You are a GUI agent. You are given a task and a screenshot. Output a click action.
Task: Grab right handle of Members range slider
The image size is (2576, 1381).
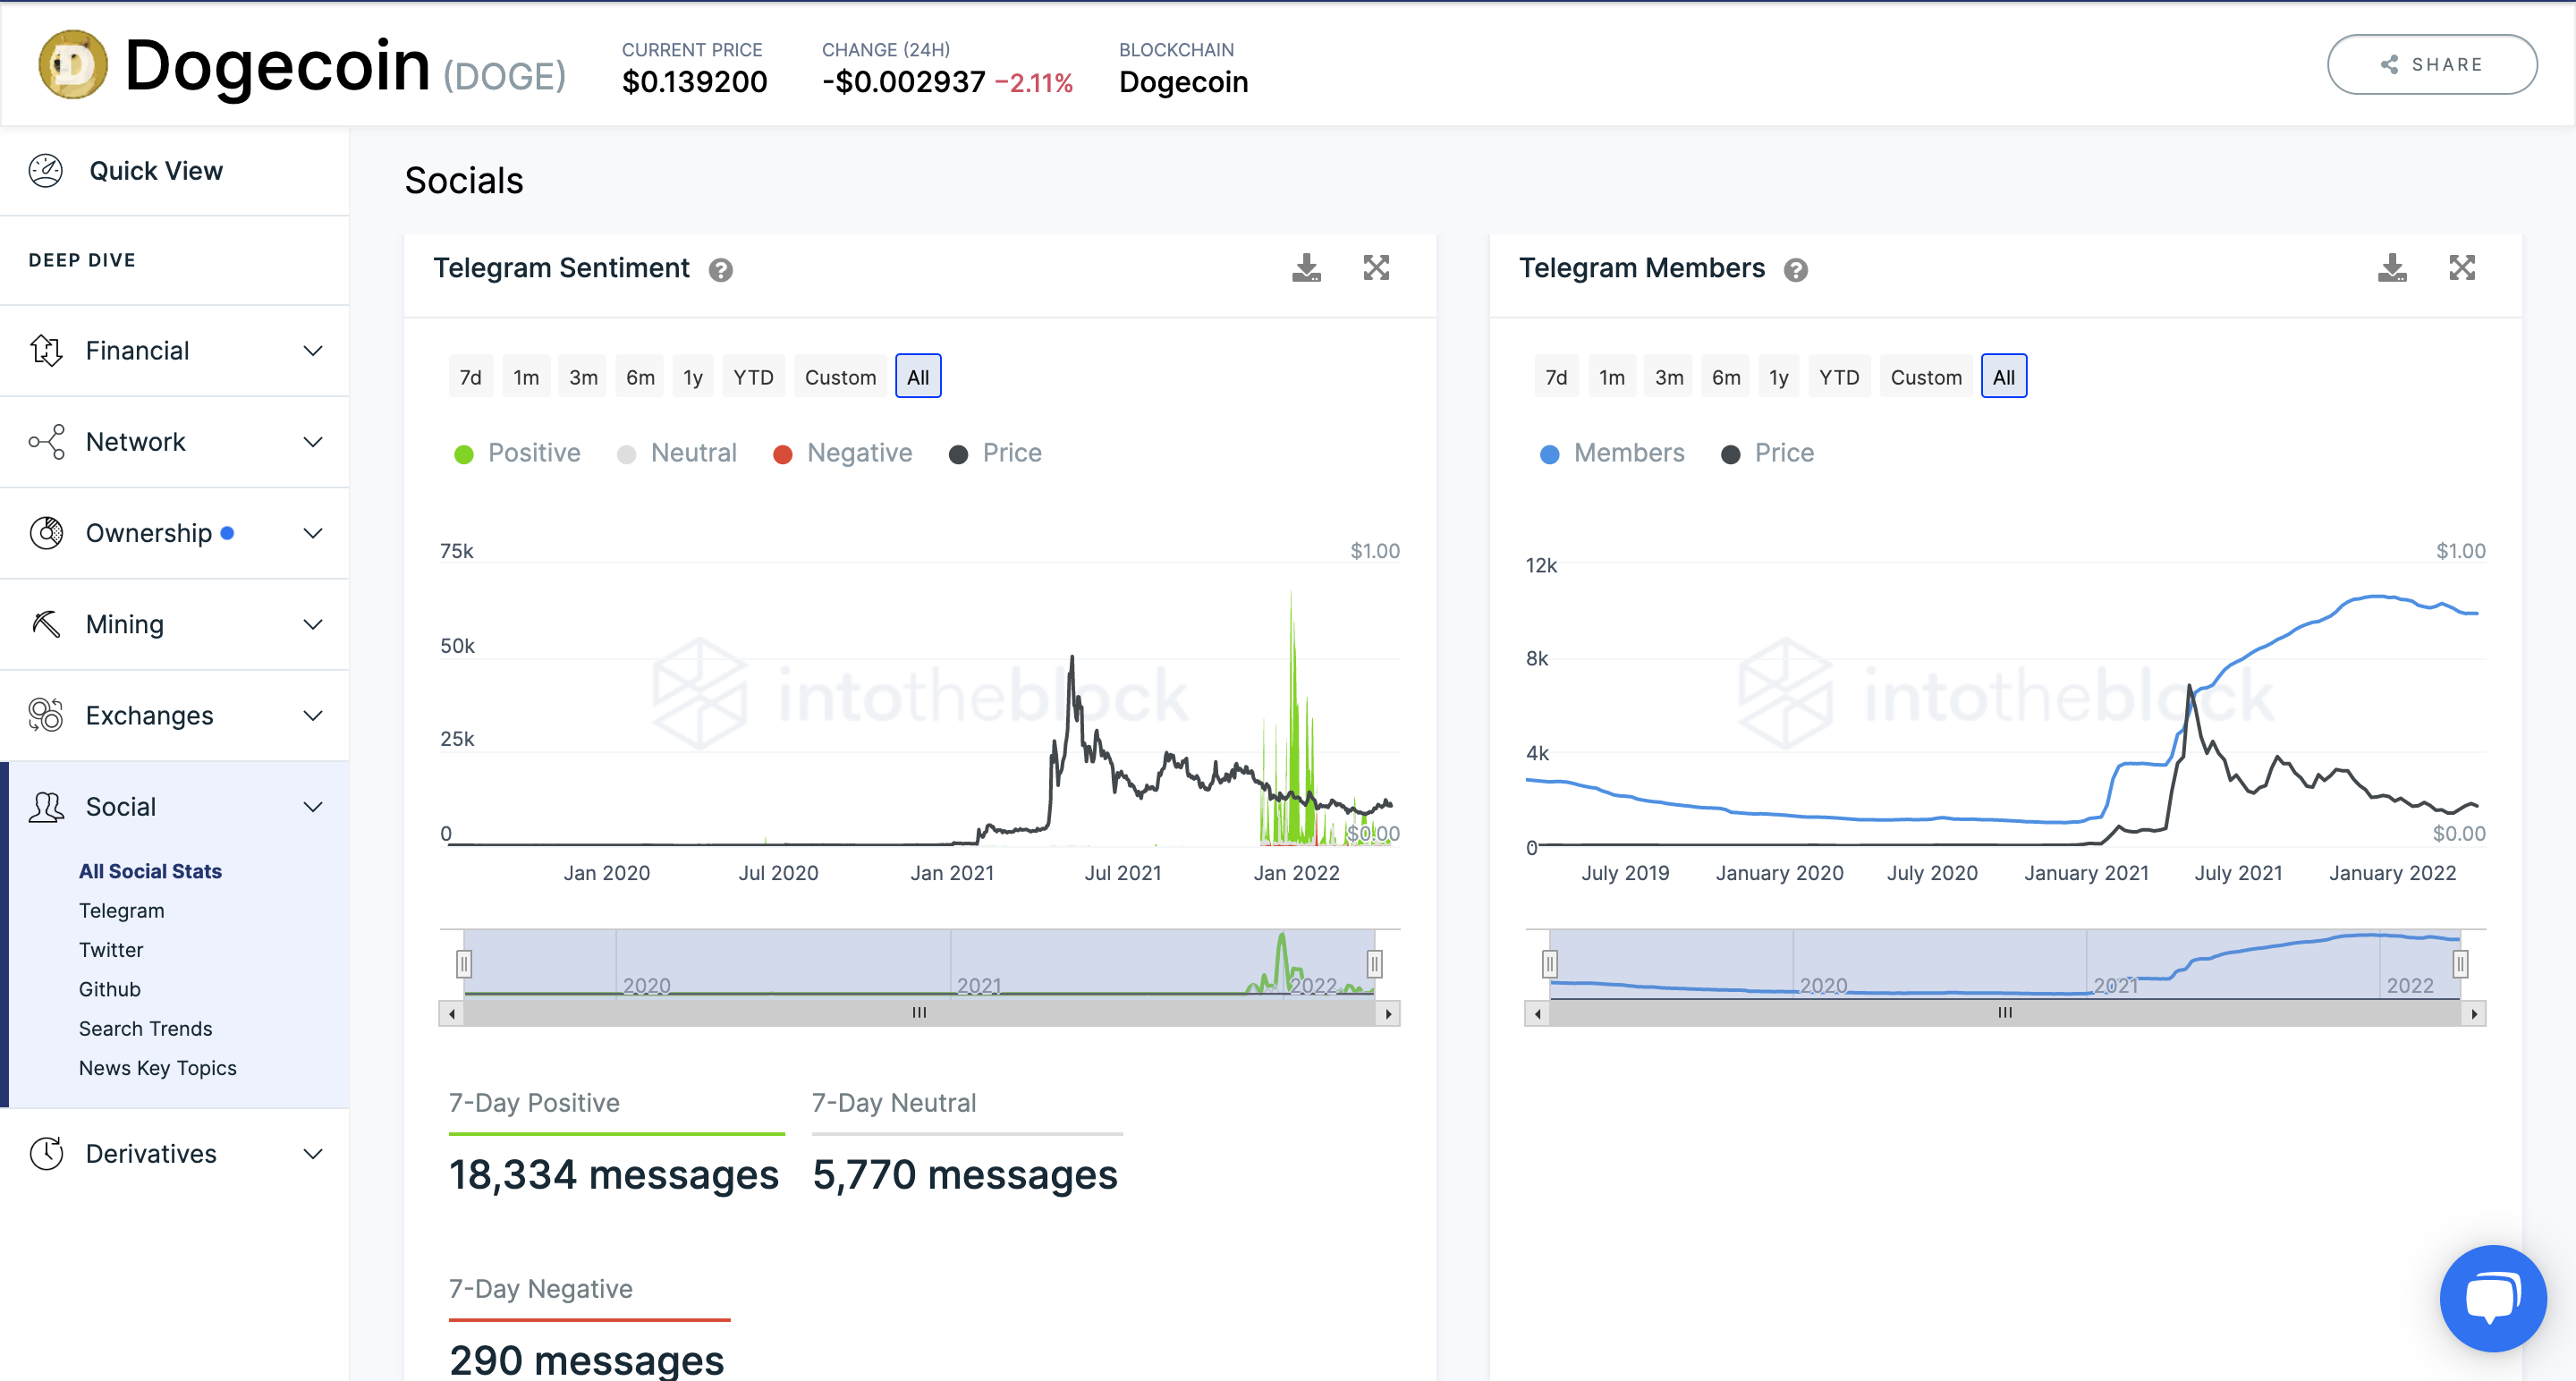(x=2460, y=964)
